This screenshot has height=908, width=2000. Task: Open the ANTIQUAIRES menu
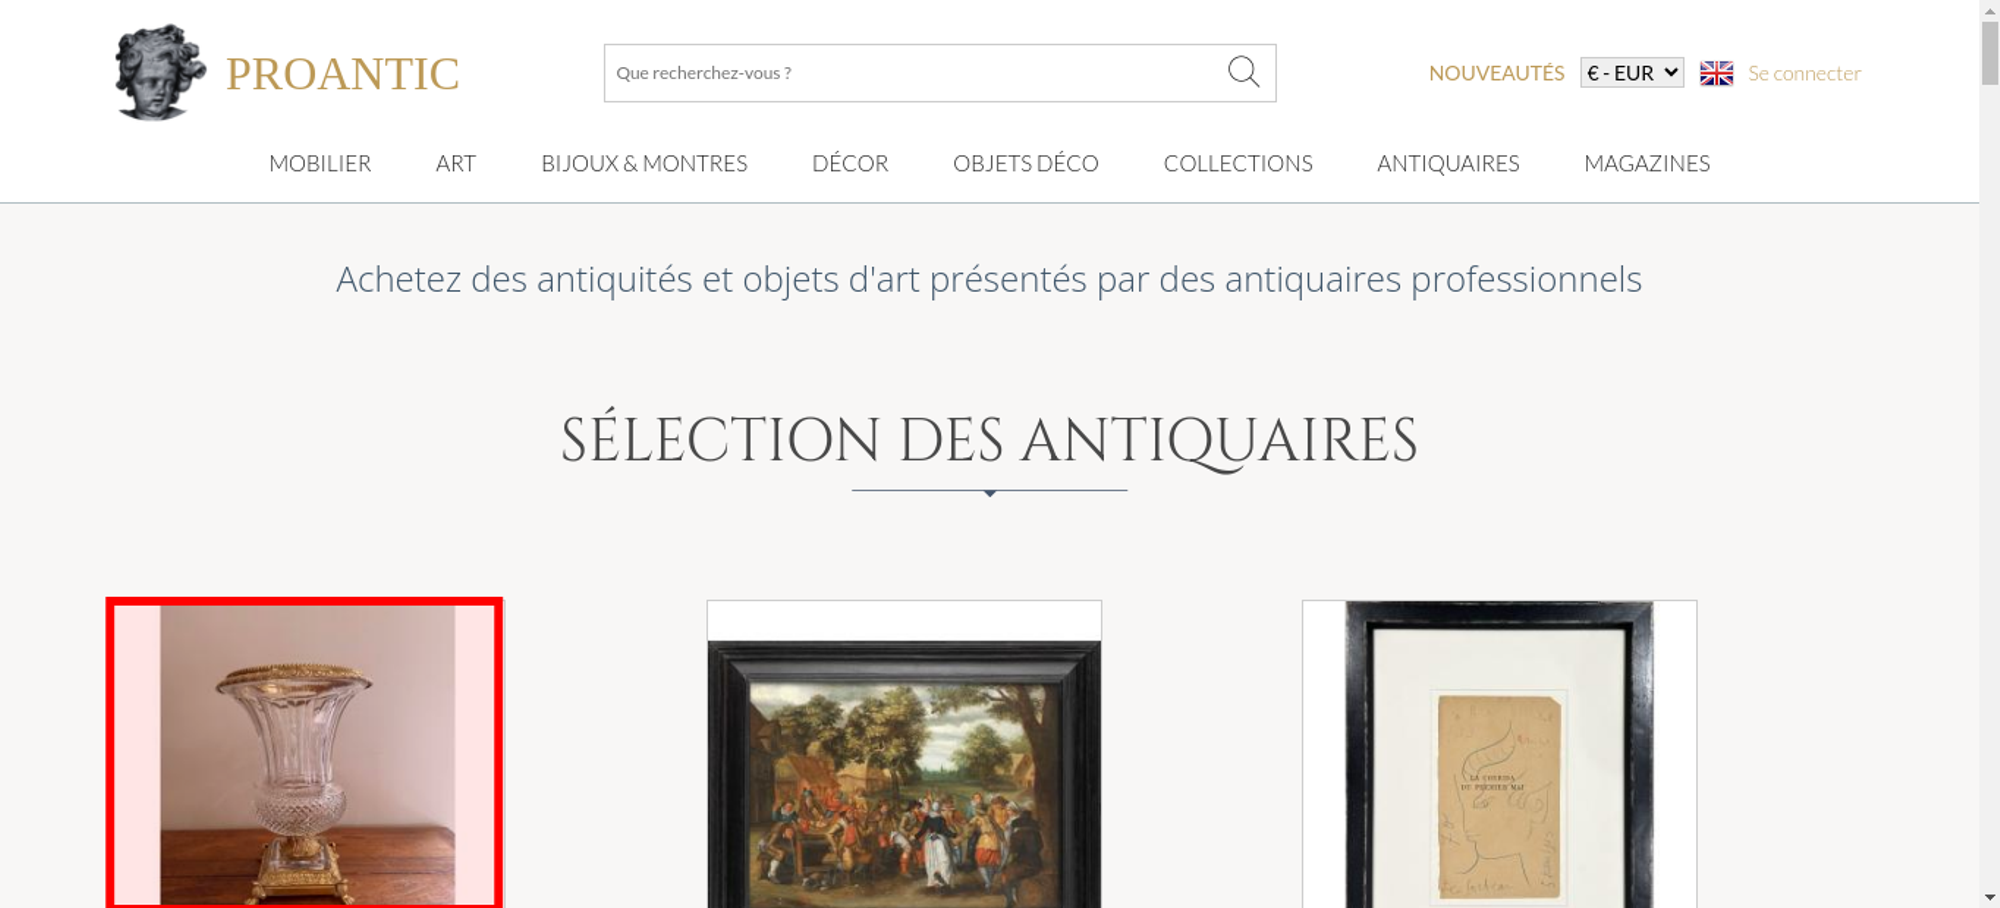(x=1448, y=163)
